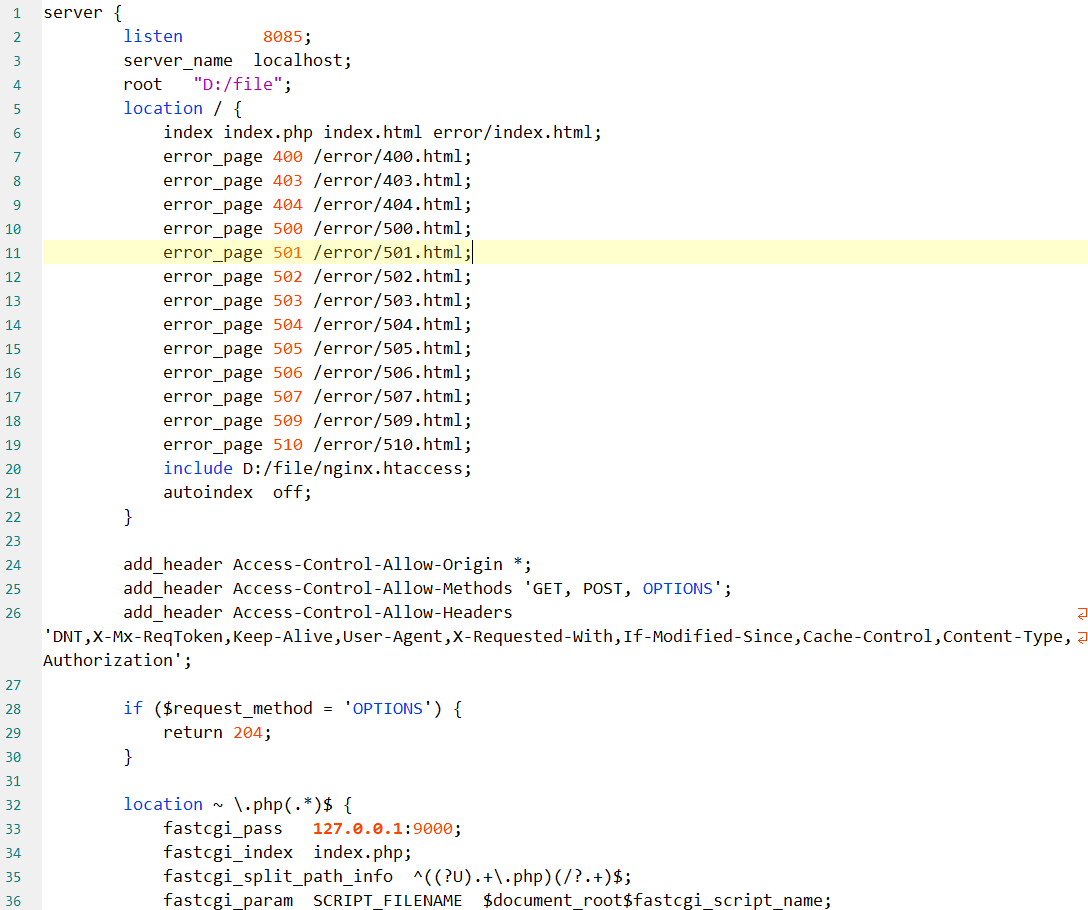Click the upper word-wrap arrow icon on line 26

[1080, 613]
